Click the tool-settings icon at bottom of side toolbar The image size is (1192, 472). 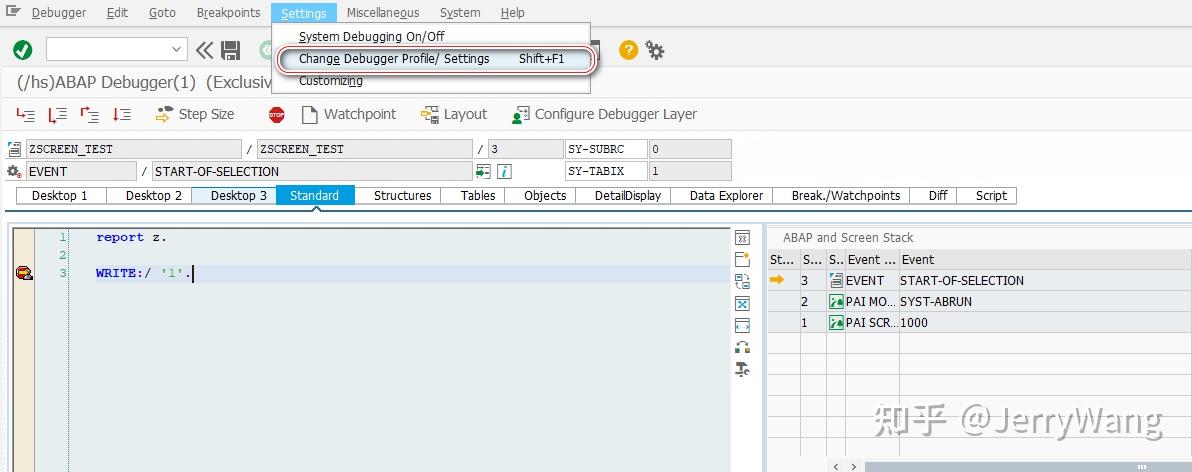point(743,370)
